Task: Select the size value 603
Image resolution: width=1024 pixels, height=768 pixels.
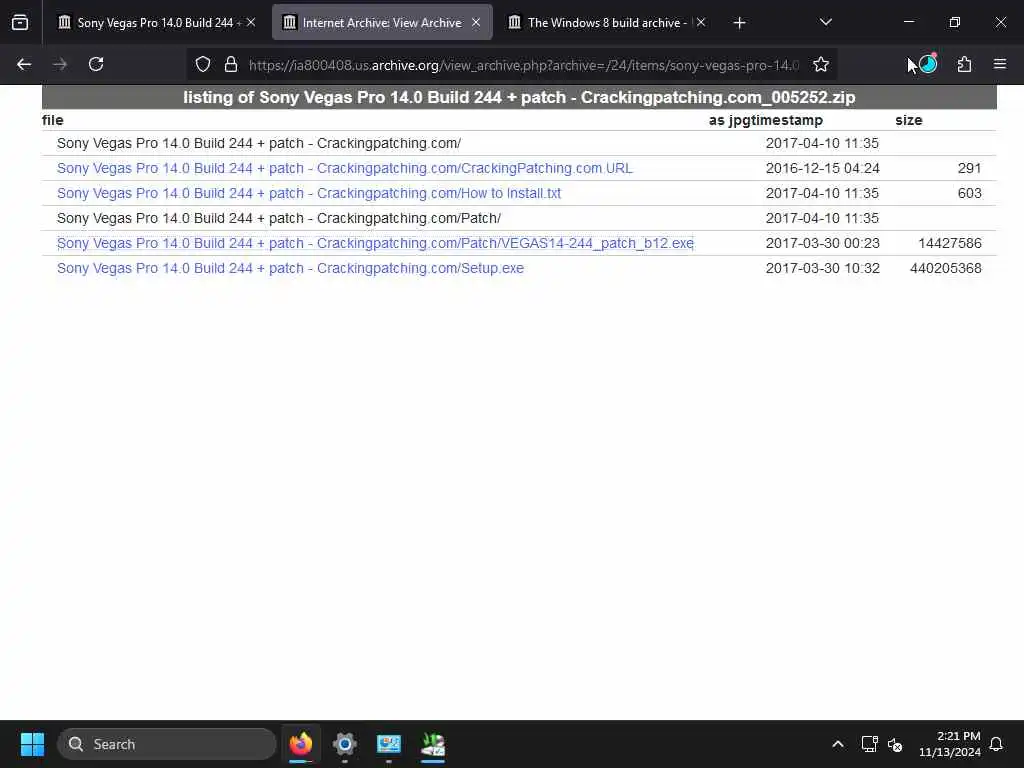Action: tap(969, 193)
